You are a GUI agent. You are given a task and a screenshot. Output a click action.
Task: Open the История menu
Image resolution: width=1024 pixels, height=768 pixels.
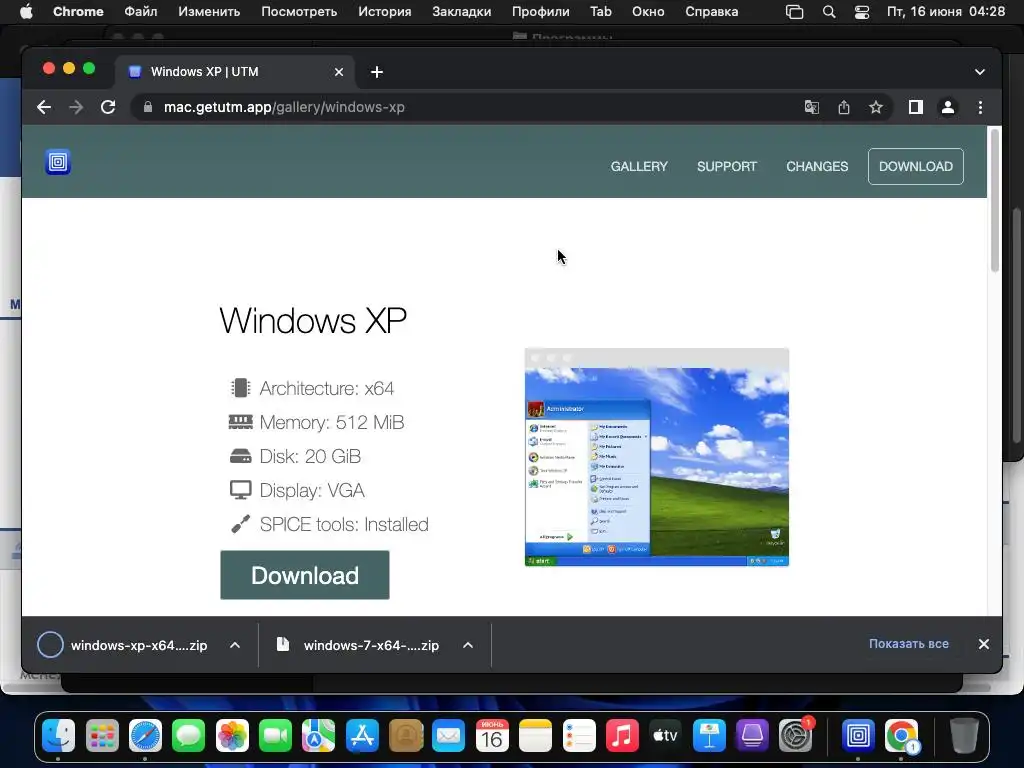pos(385,12)
